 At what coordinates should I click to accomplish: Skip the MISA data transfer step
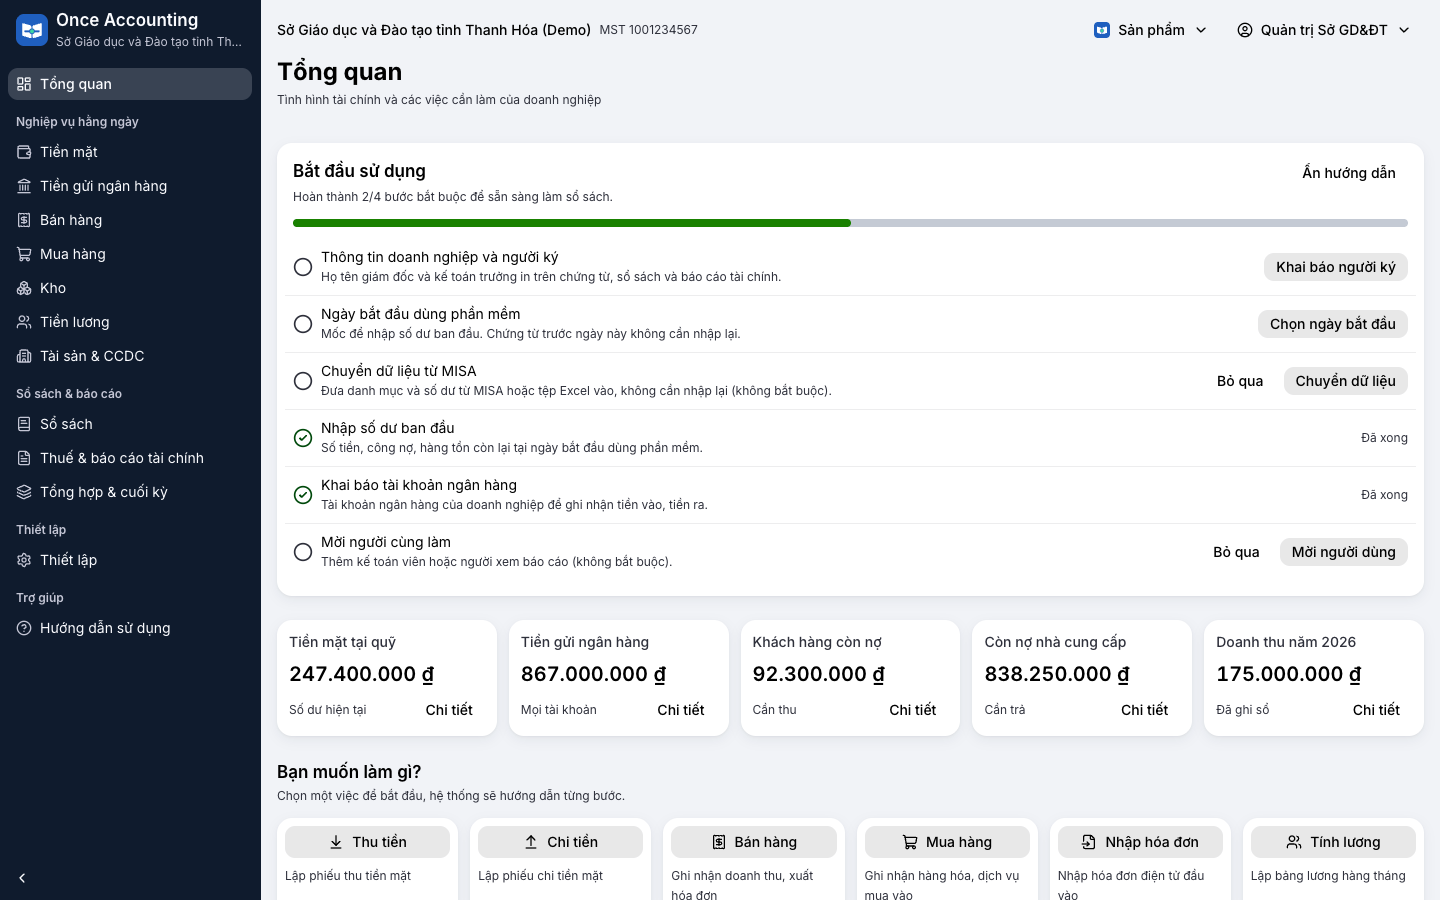pyautogui.click(x=1240, y=381)
